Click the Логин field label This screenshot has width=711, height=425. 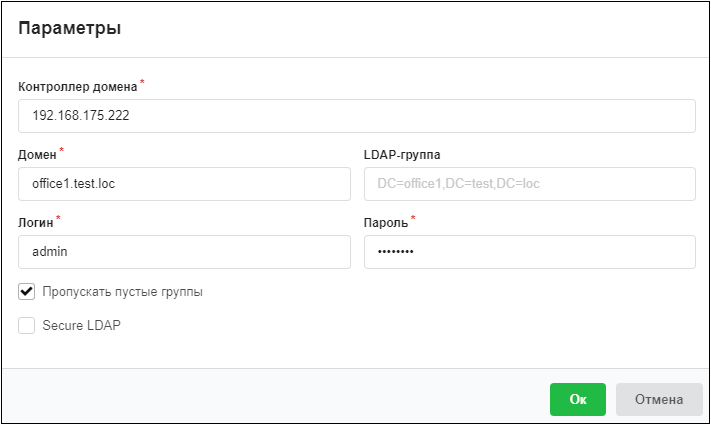click(x=35, y=223)
